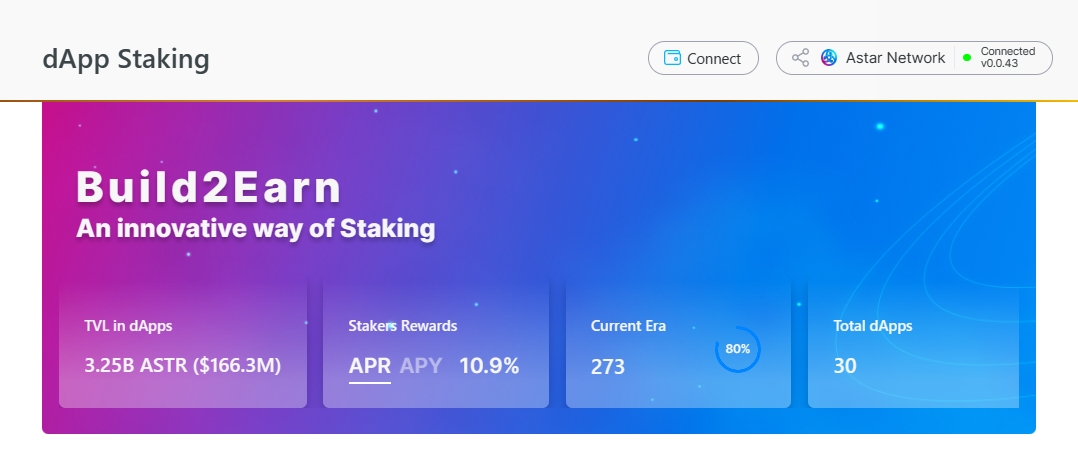Select the TVL in dApps card
The image size is (1078, 466).
point(183,343)
